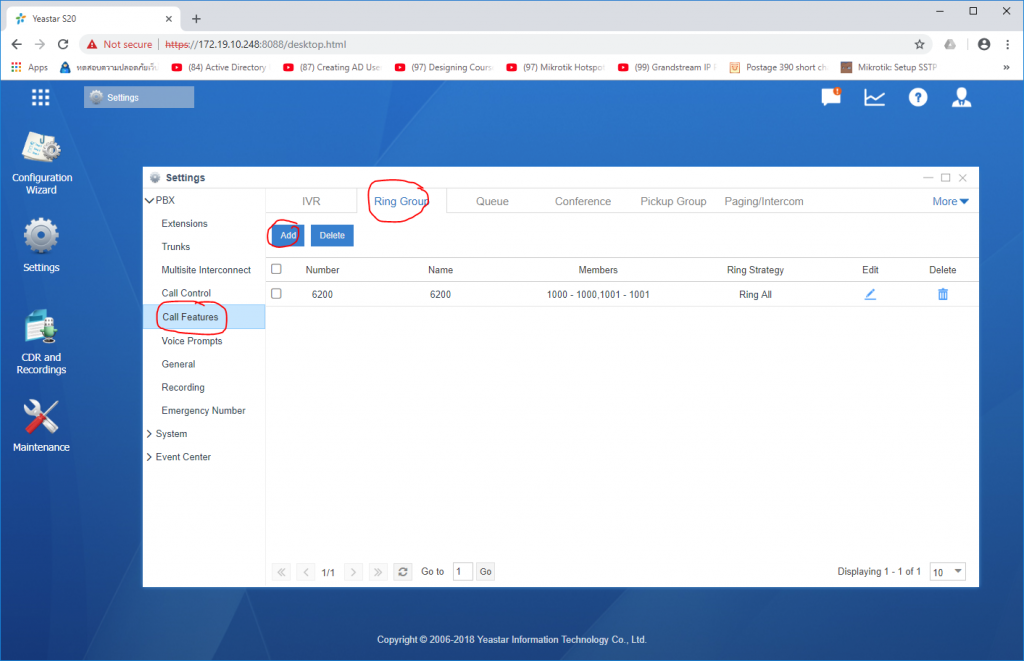
Task: Switch to the Paging/Intercom tab
Action: click(763, 201)
